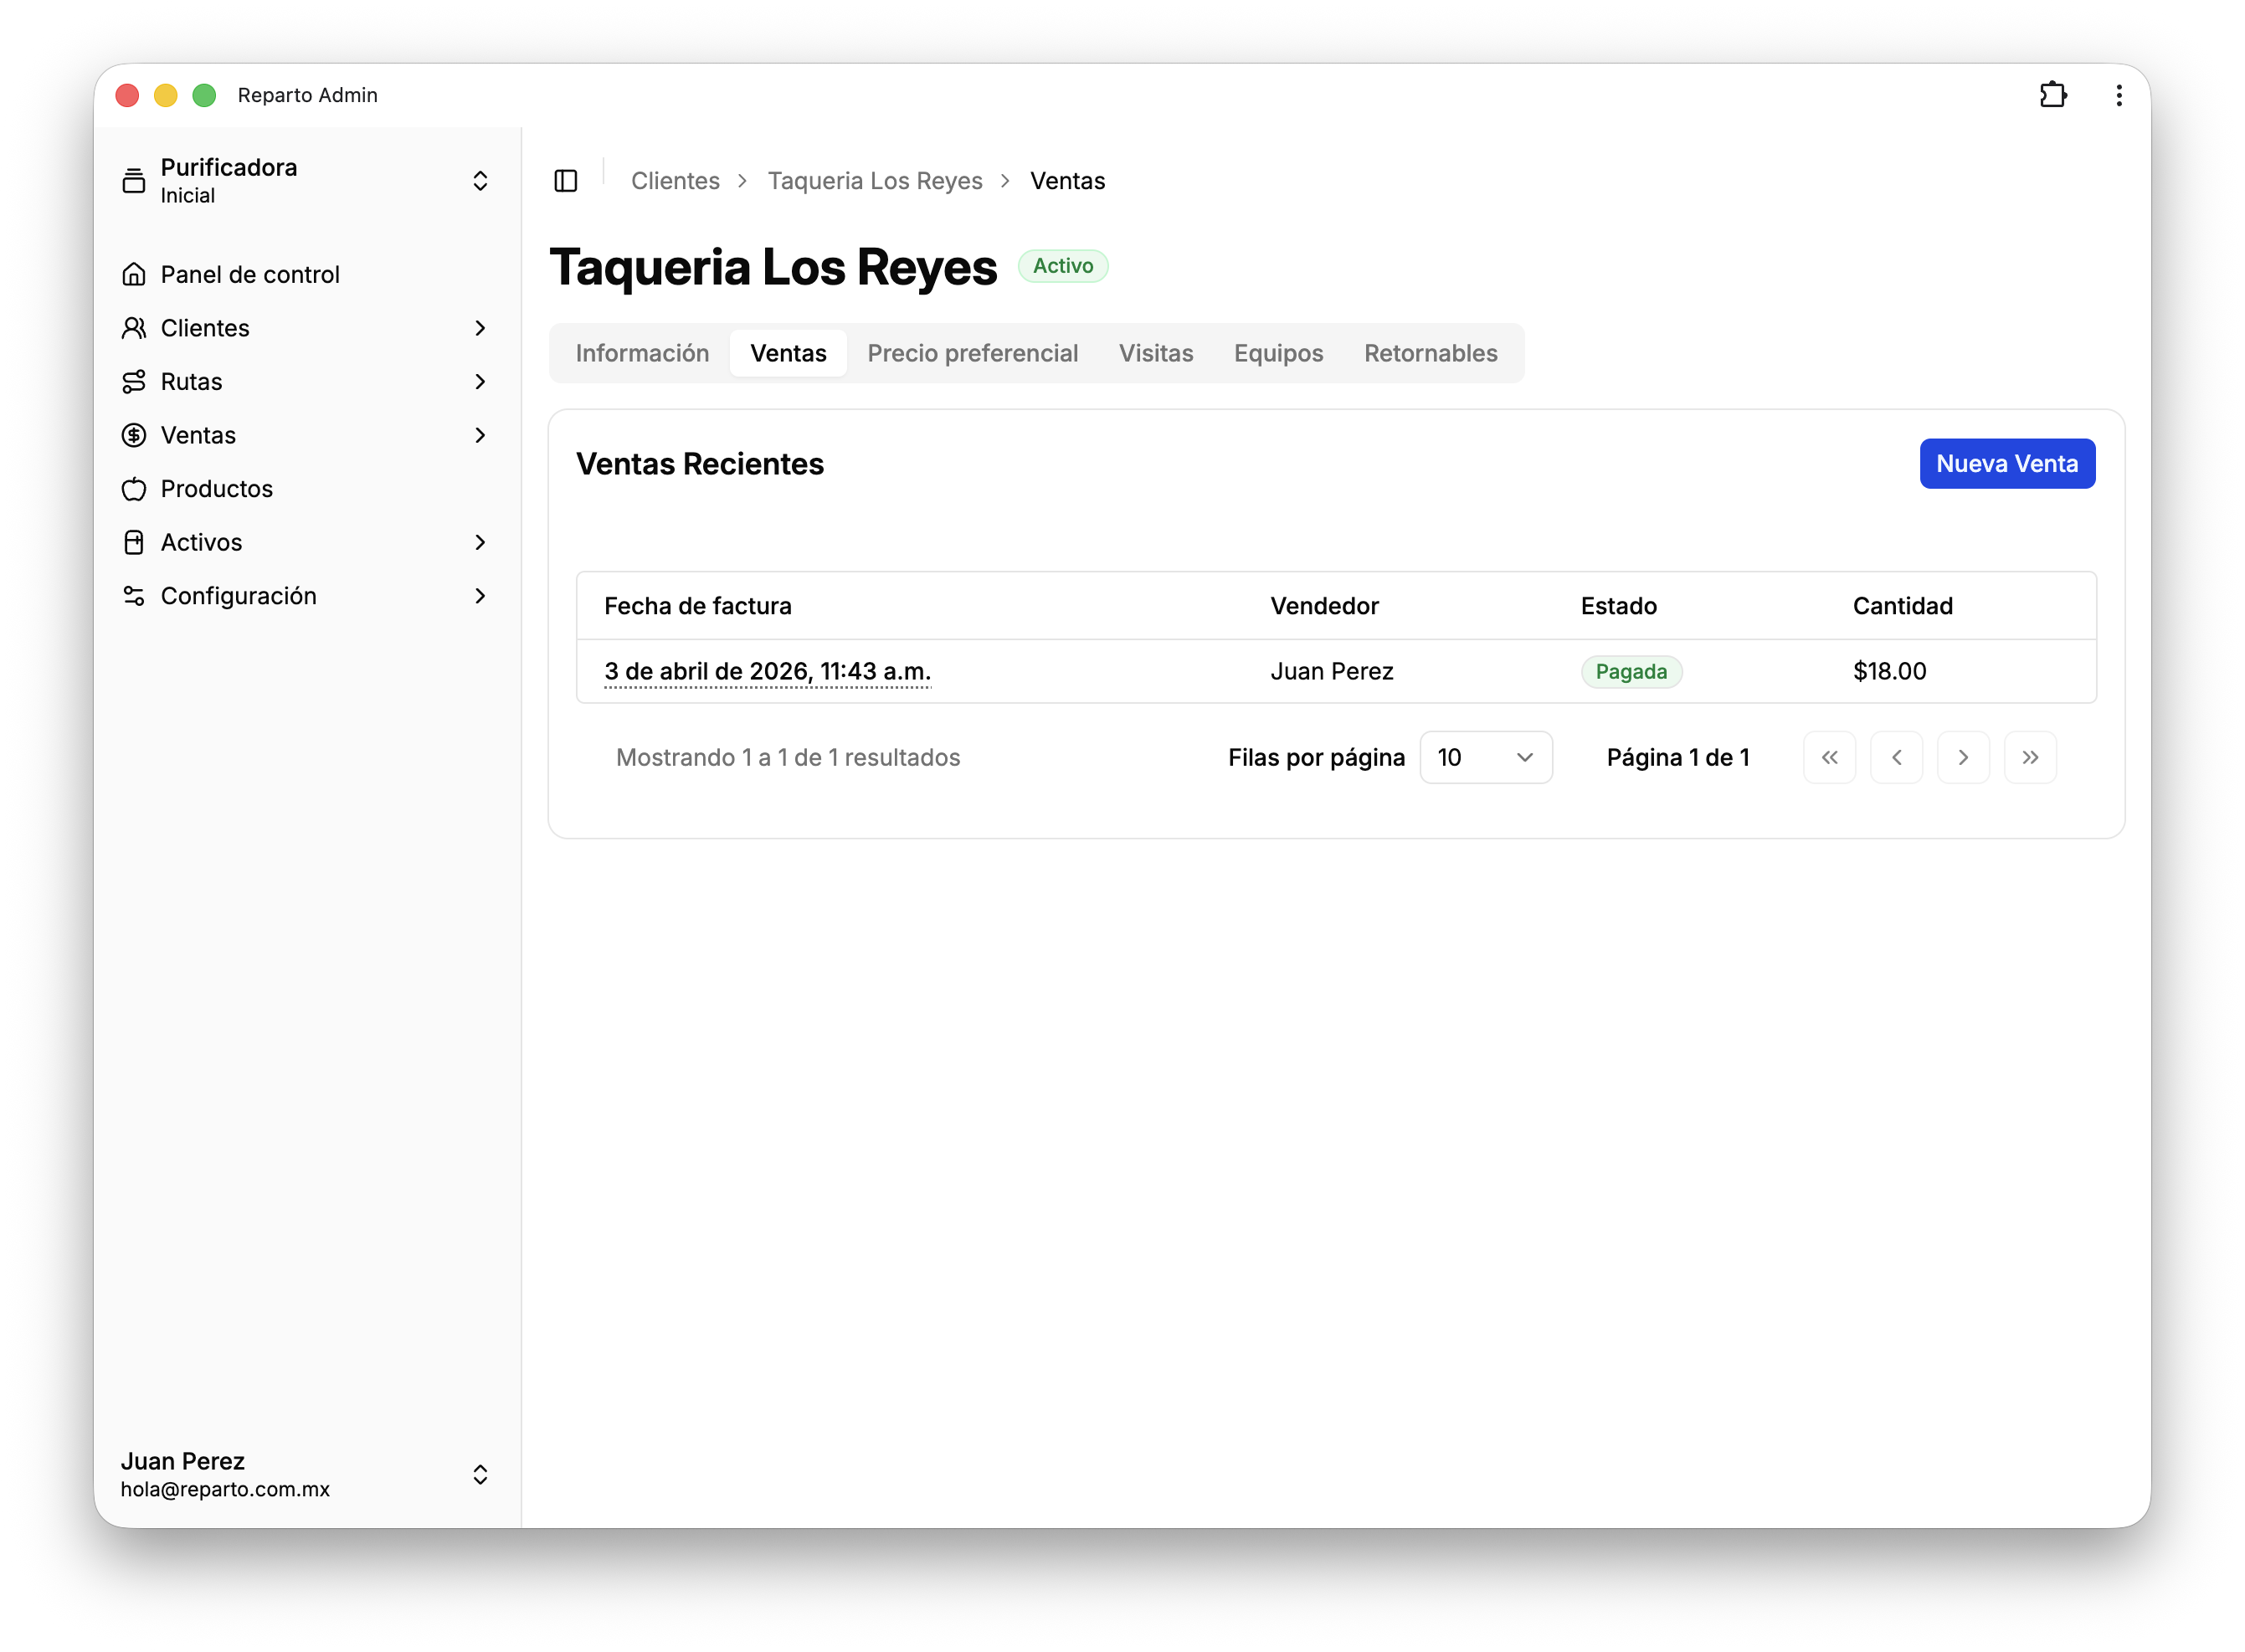Click the Activos container icon
This screenshot has height=1652, width=2245.
[133, 542]
